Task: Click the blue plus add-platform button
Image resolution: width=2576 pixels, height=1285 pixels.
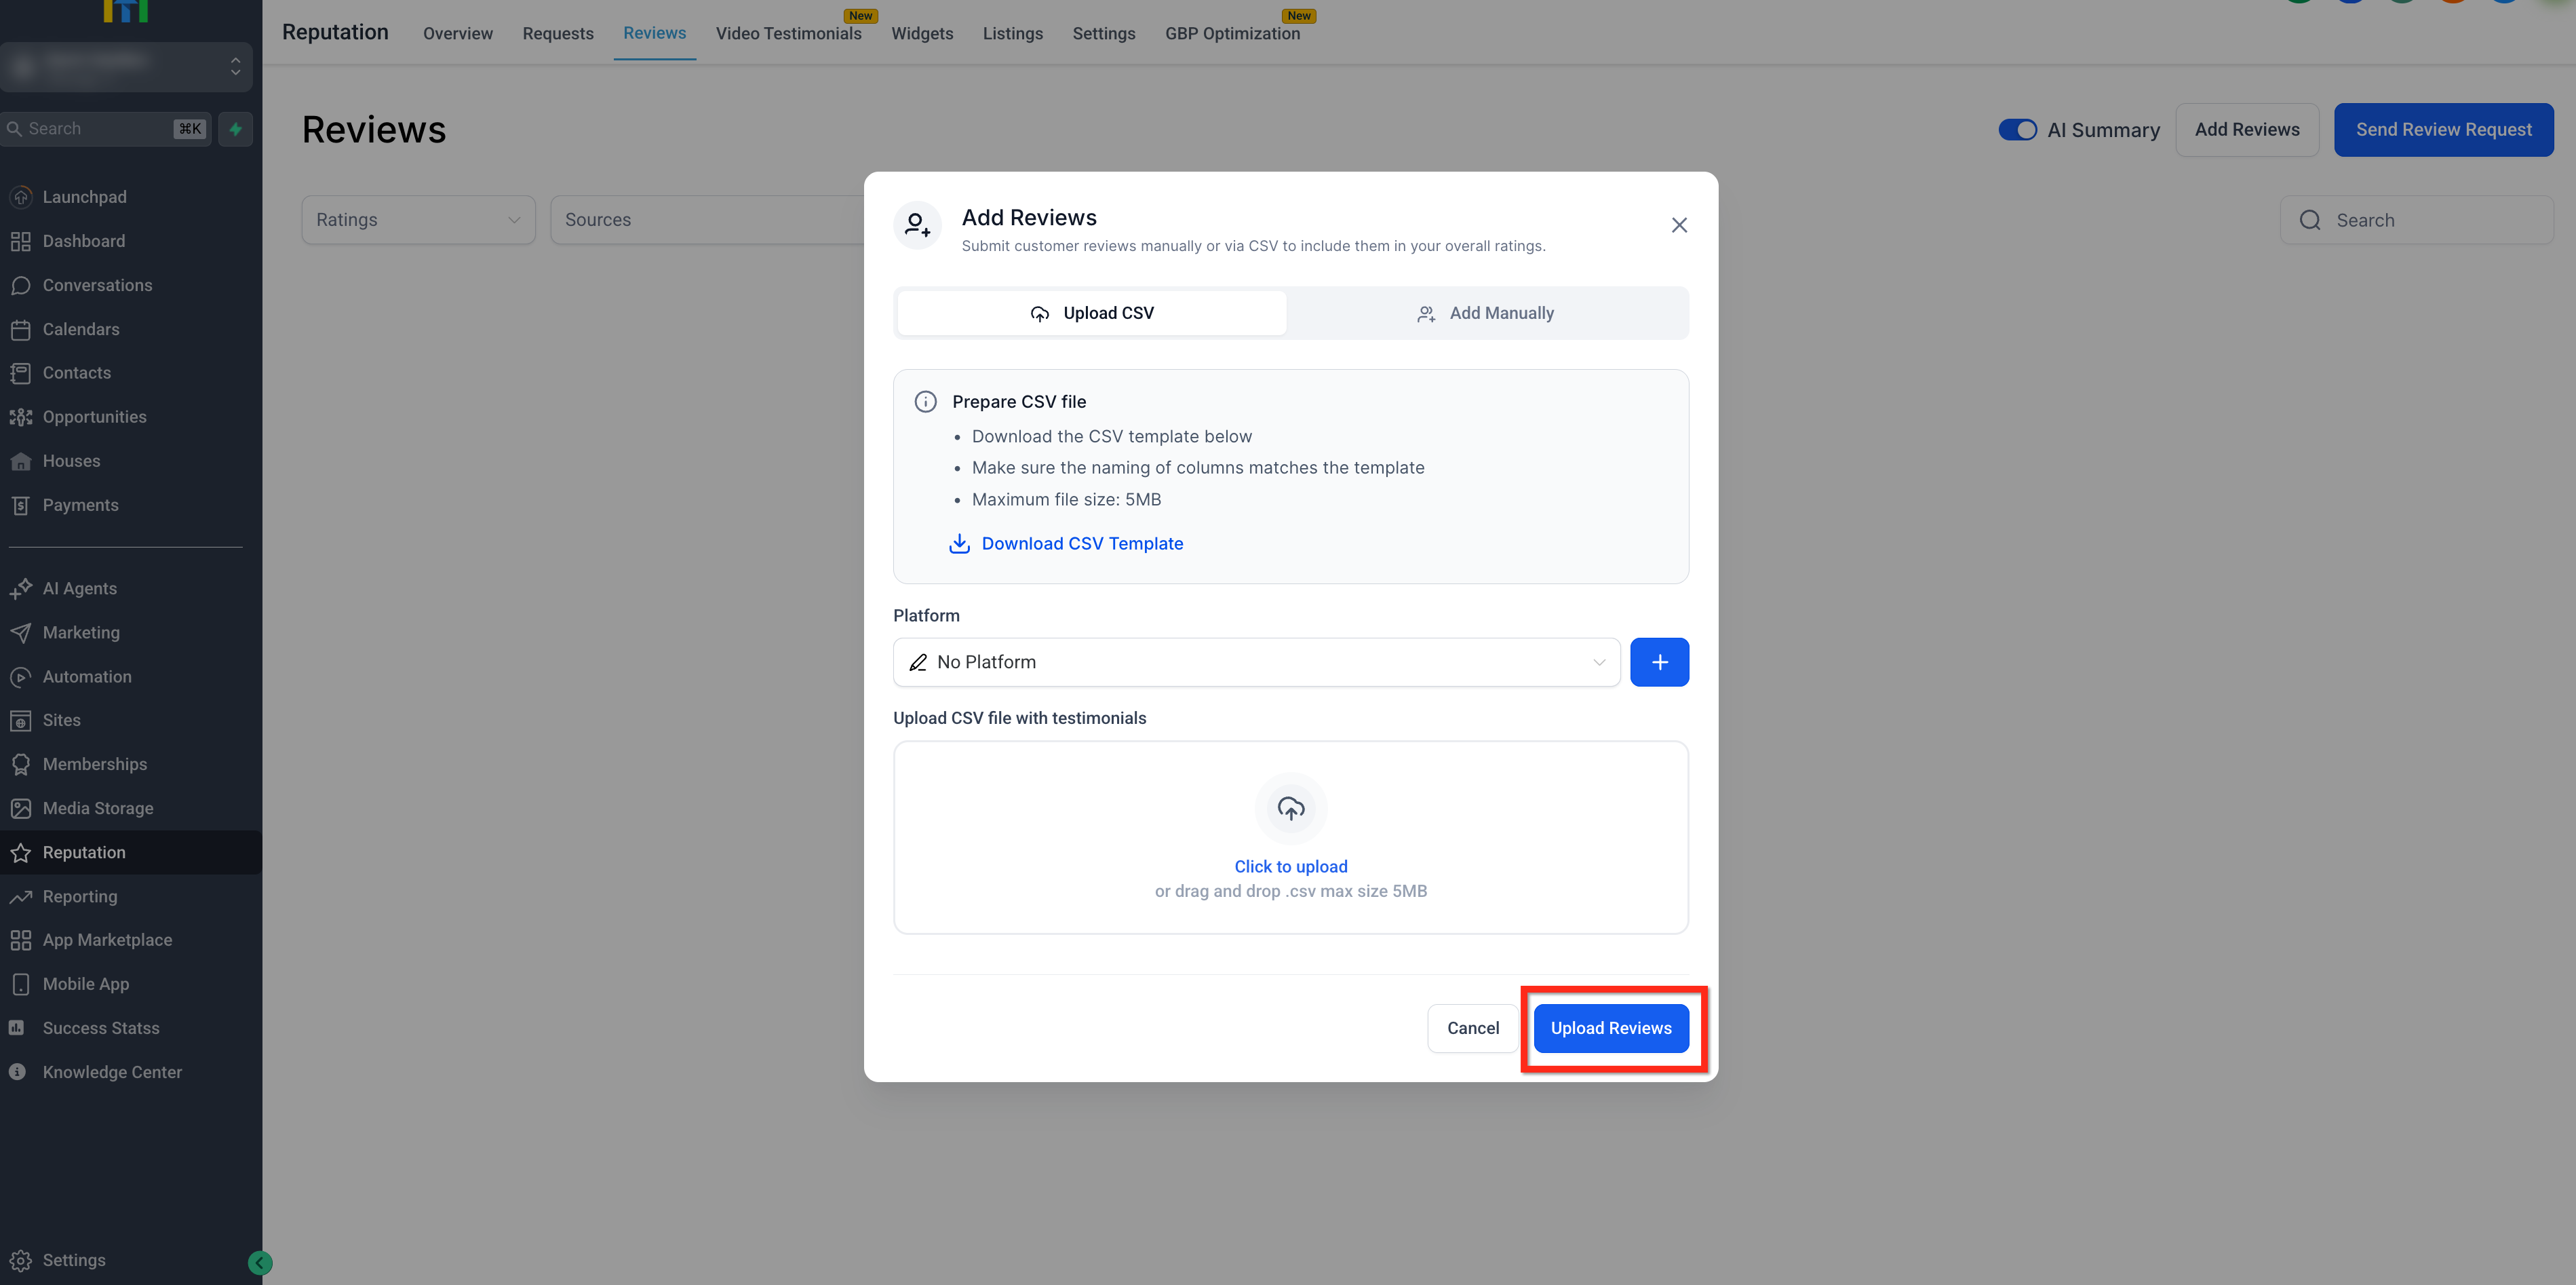Action: [x=1658, y=662]
